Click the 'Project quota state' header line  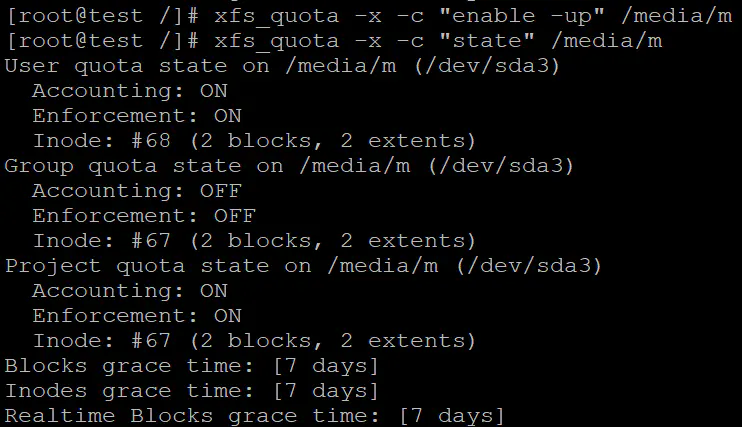pos(303,266)
